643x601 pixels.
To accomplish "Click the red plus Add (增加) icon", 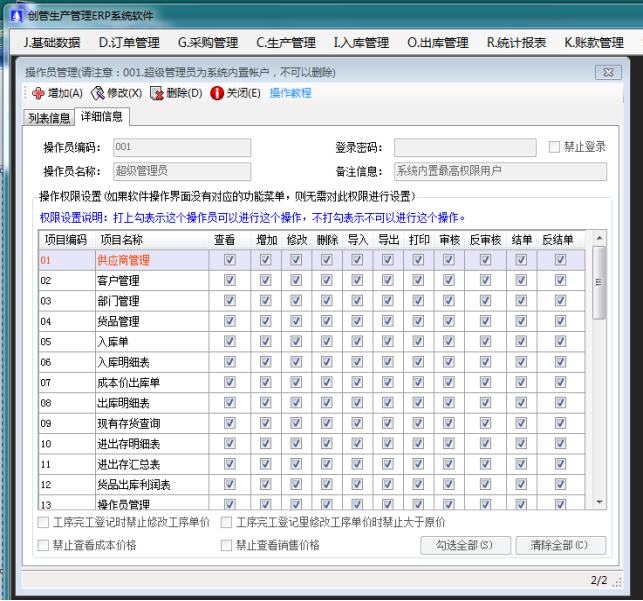I will (38, 93).
